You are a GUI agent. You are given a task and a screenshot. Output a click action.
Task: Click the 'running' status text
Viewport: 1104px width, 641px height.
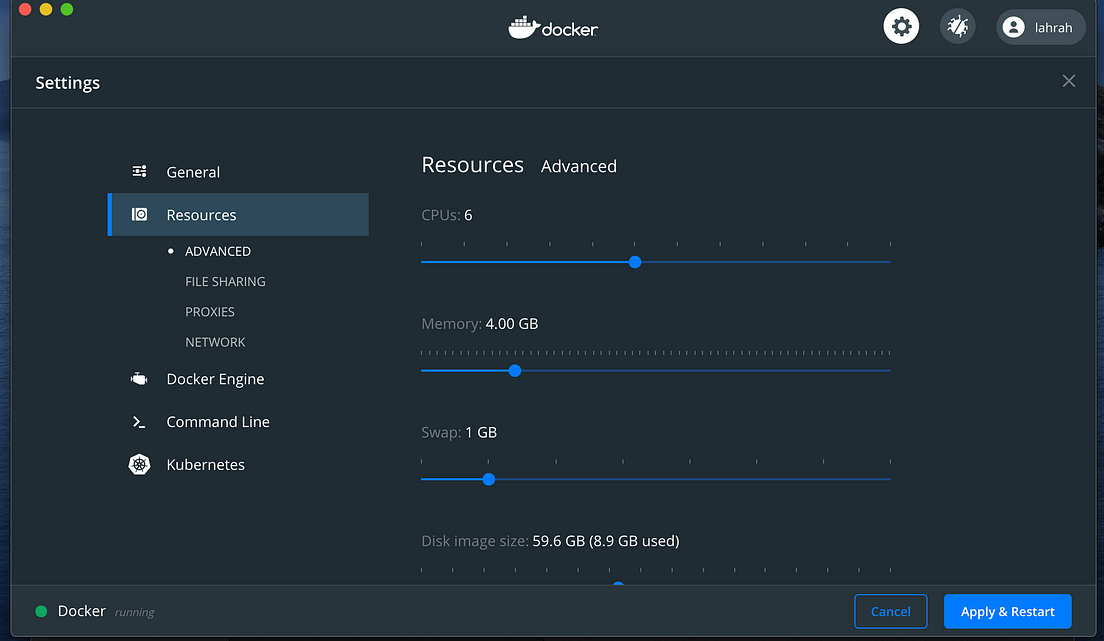click(134, 612)
